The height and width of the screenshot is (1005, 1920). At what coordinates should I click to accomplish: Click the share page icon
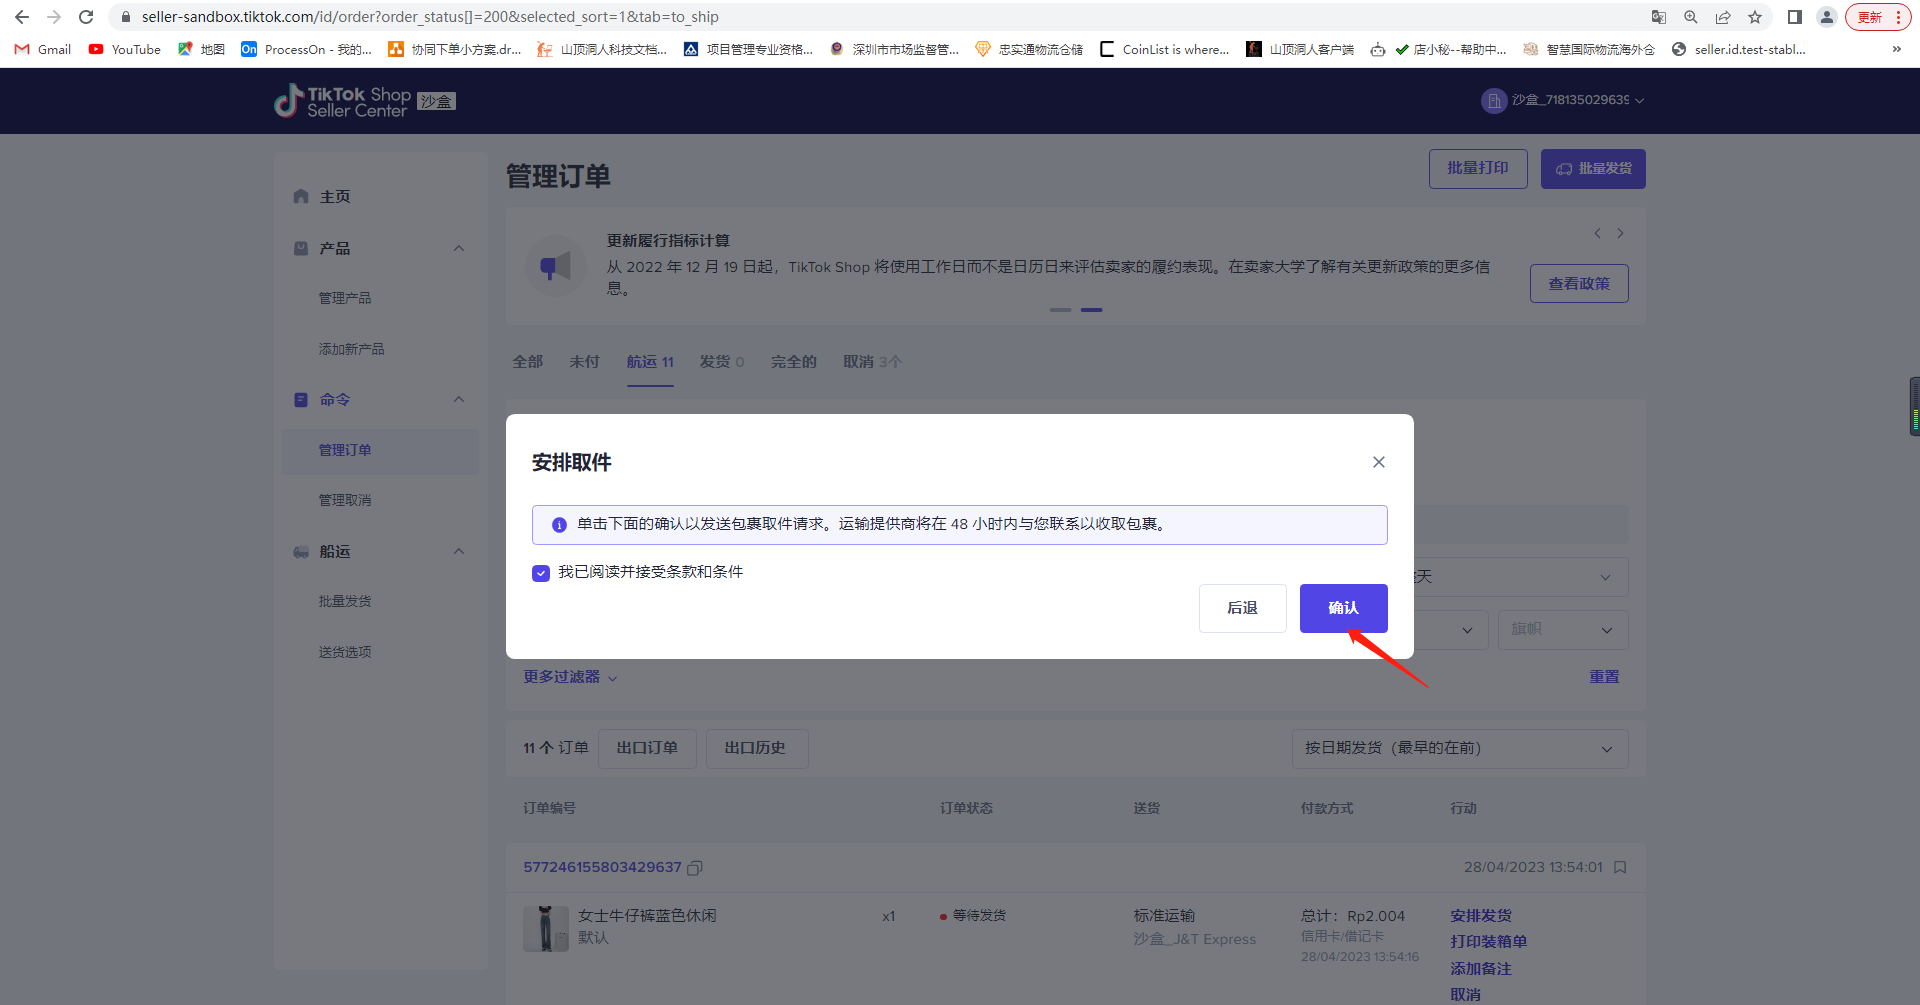click(1722, 17)
